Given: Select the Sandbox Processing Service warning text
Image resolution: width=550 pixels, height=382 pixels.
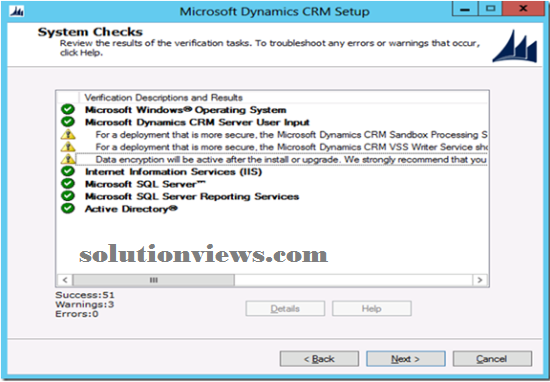Looking at the screenshot, I should [291, 135].
